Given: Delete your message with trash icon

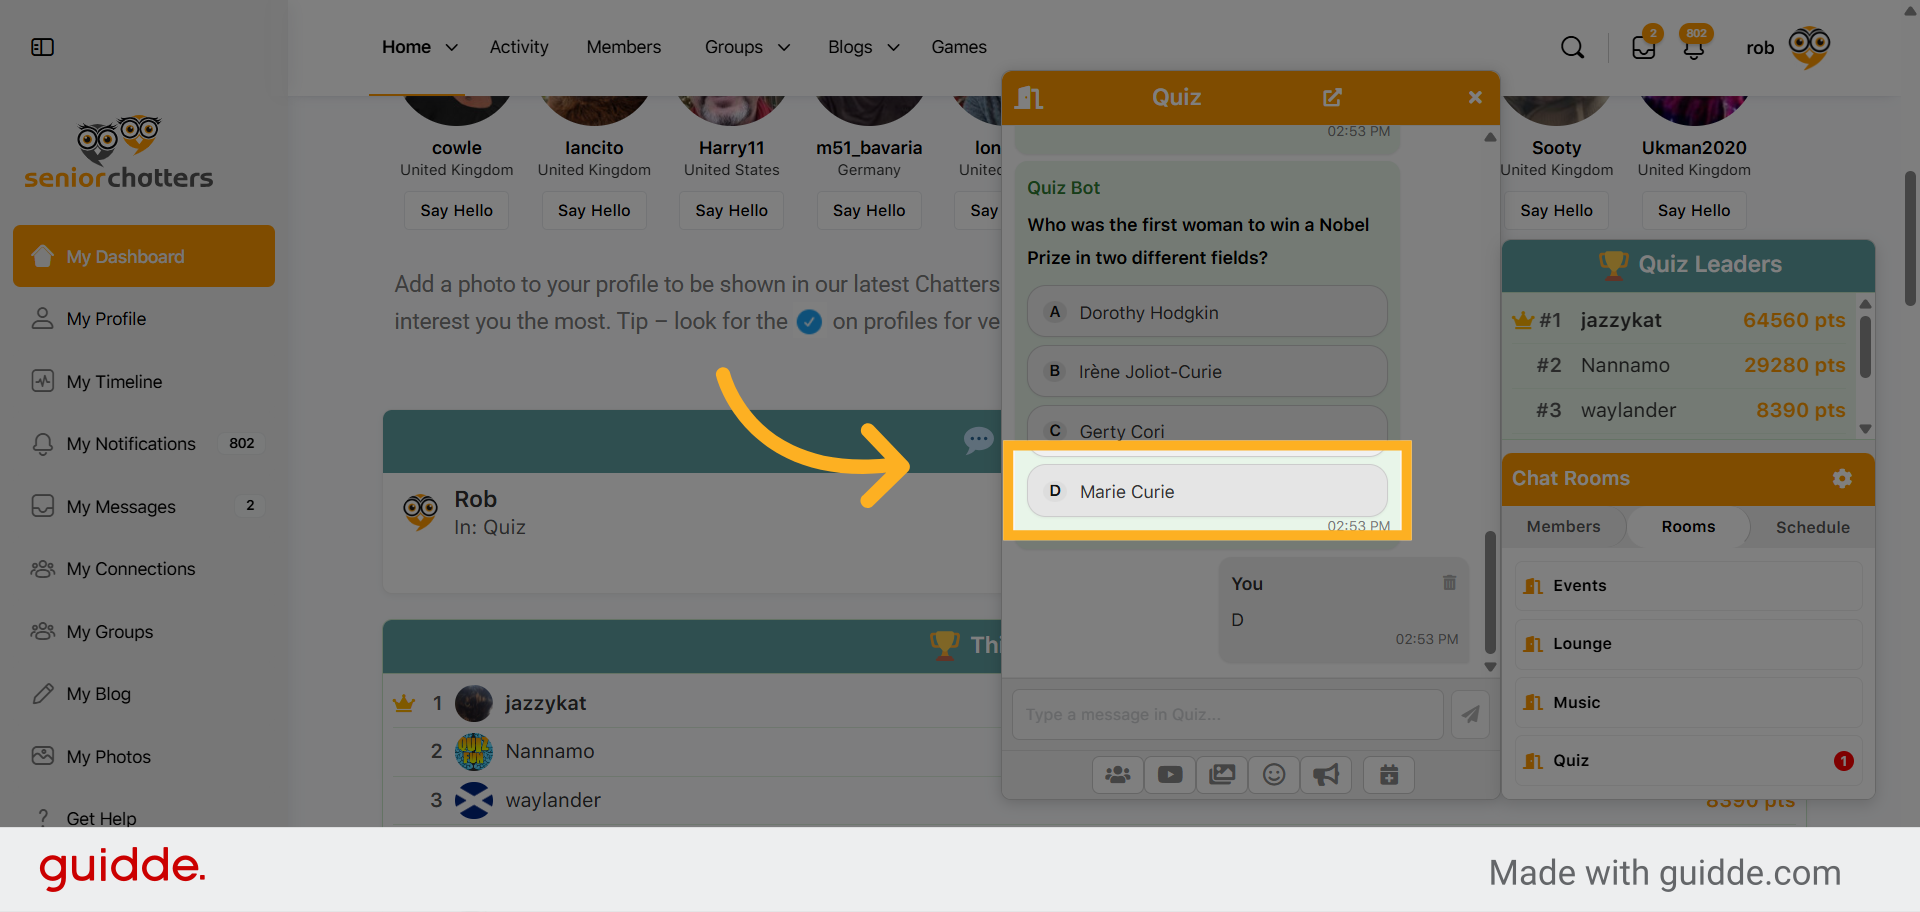Looking at the screenshot, I should [x=1449, y=582].
